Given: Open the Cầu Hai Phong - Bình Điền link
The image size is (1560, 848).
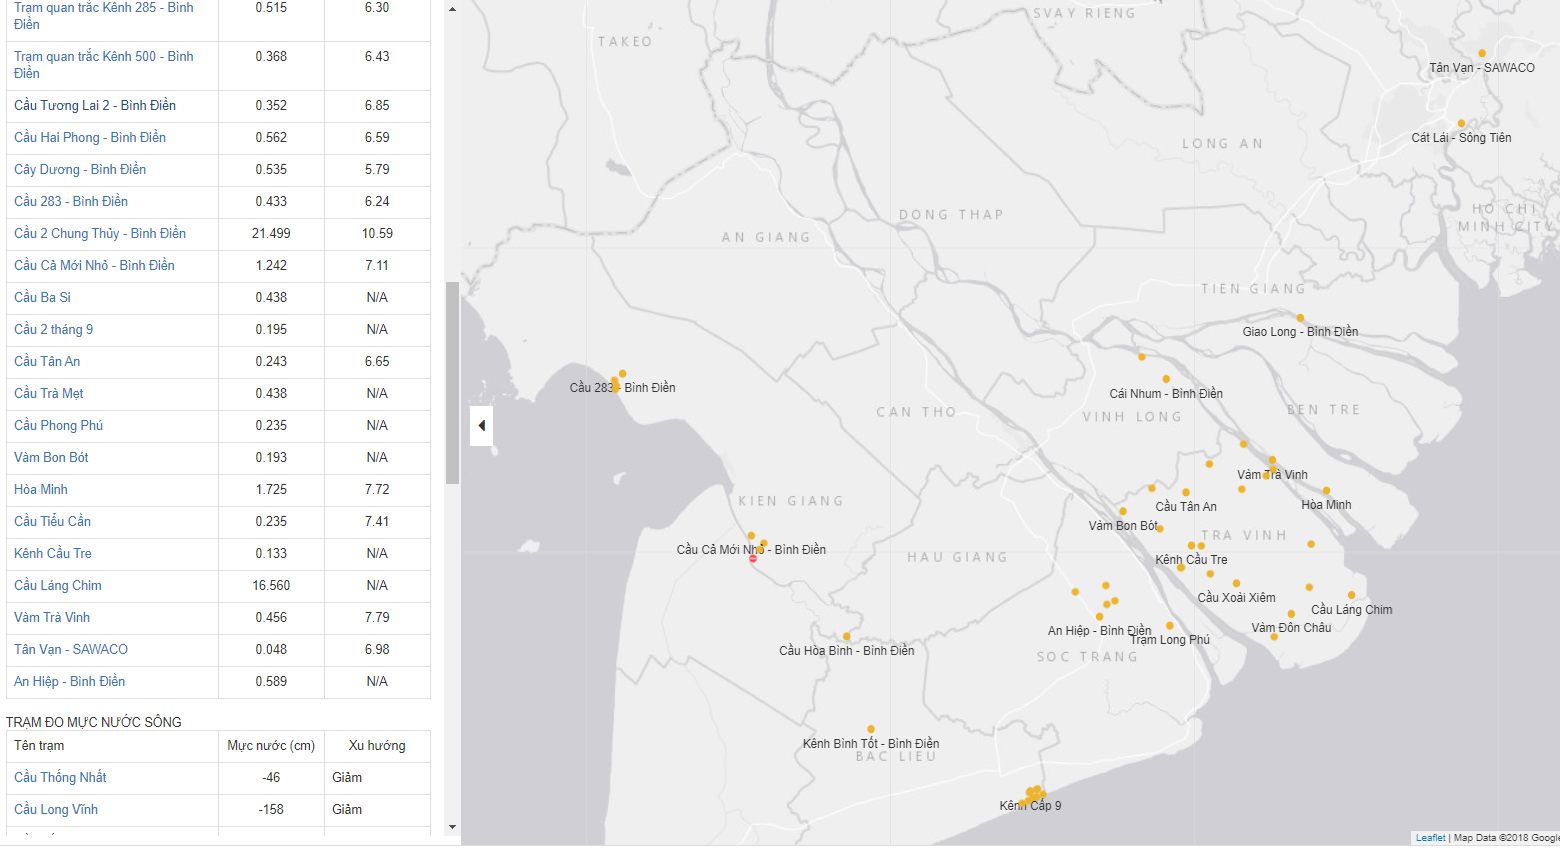Looking at the screenshot, I should pyautogui.click(x=90, y=137).
